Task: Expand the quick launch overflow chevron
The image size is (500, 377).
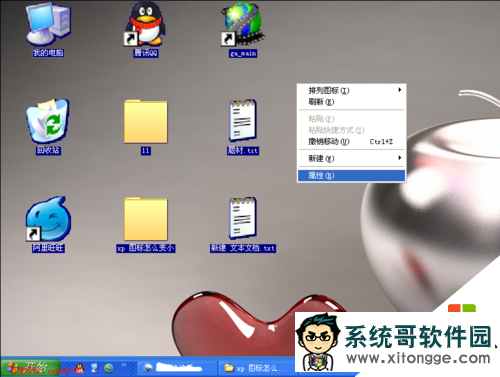Action: point(124,365)
